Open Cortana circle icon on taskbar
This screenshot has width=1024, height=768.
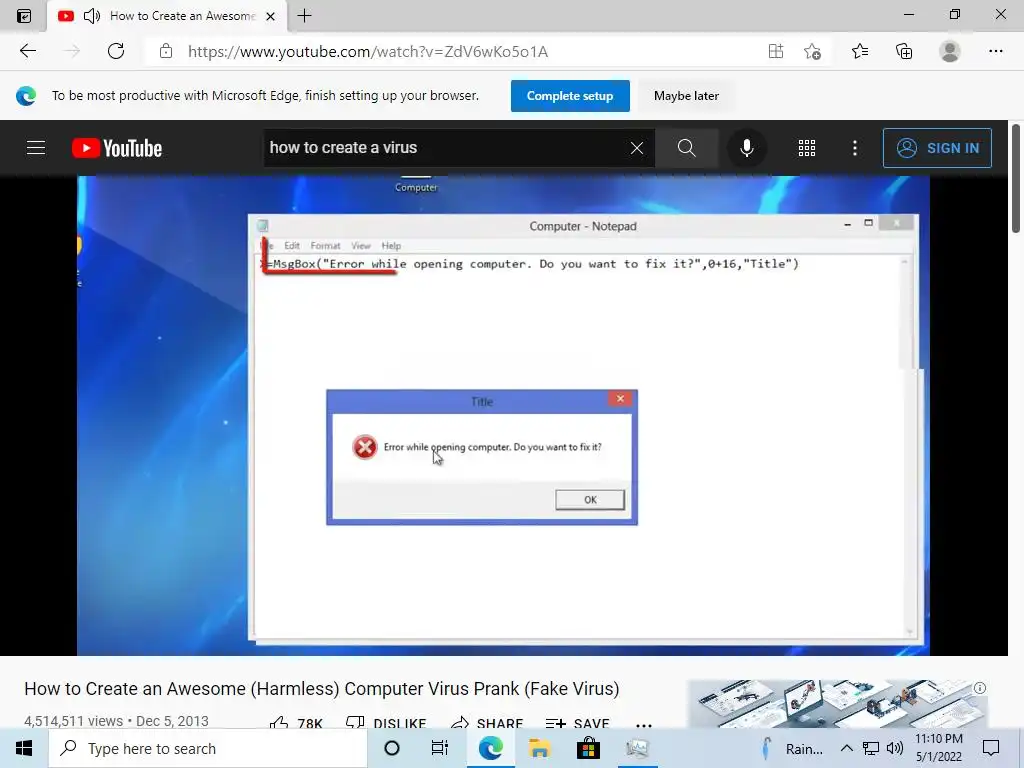pos(392,748)
